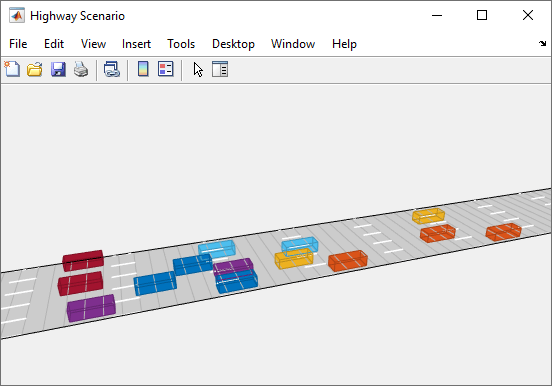The height and width of the screenshot is (386, 552).
Task: Open the Help menu
Action: (x=344, y=44)
